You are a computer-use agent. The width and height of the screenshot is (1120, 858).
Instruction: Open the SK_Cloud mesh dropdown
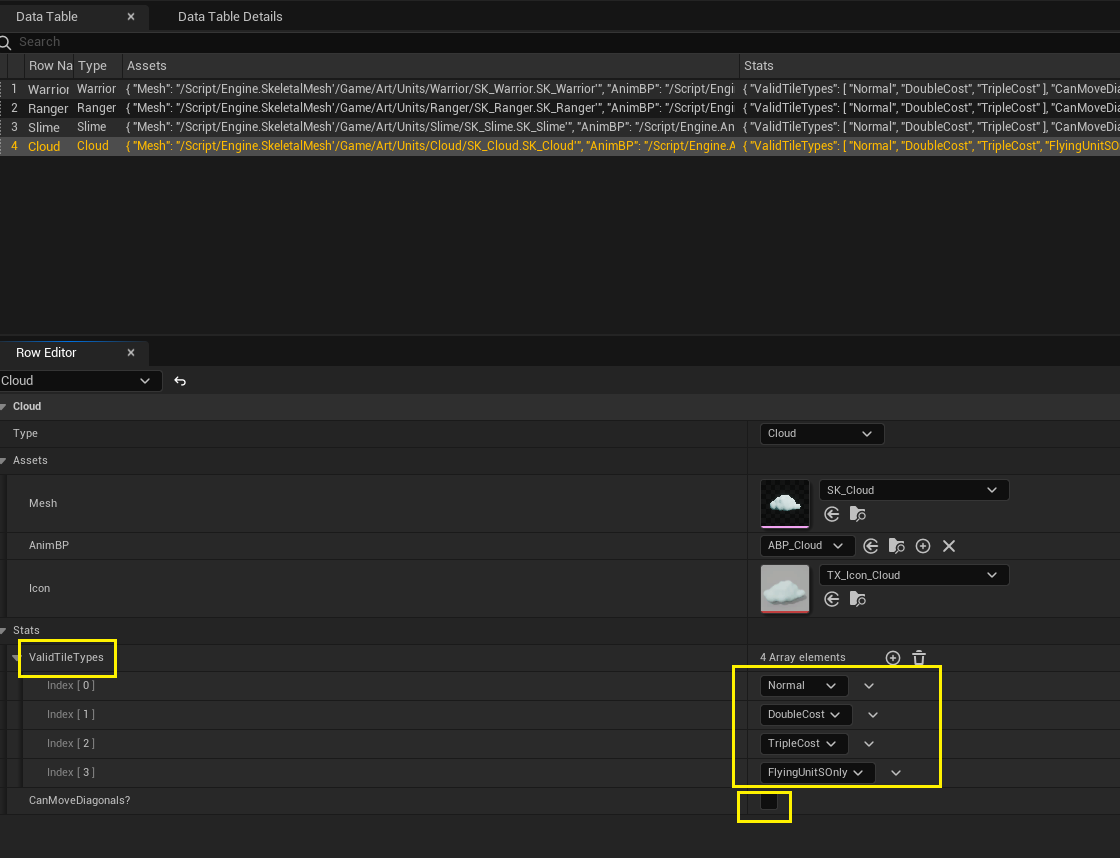(914, 490)
